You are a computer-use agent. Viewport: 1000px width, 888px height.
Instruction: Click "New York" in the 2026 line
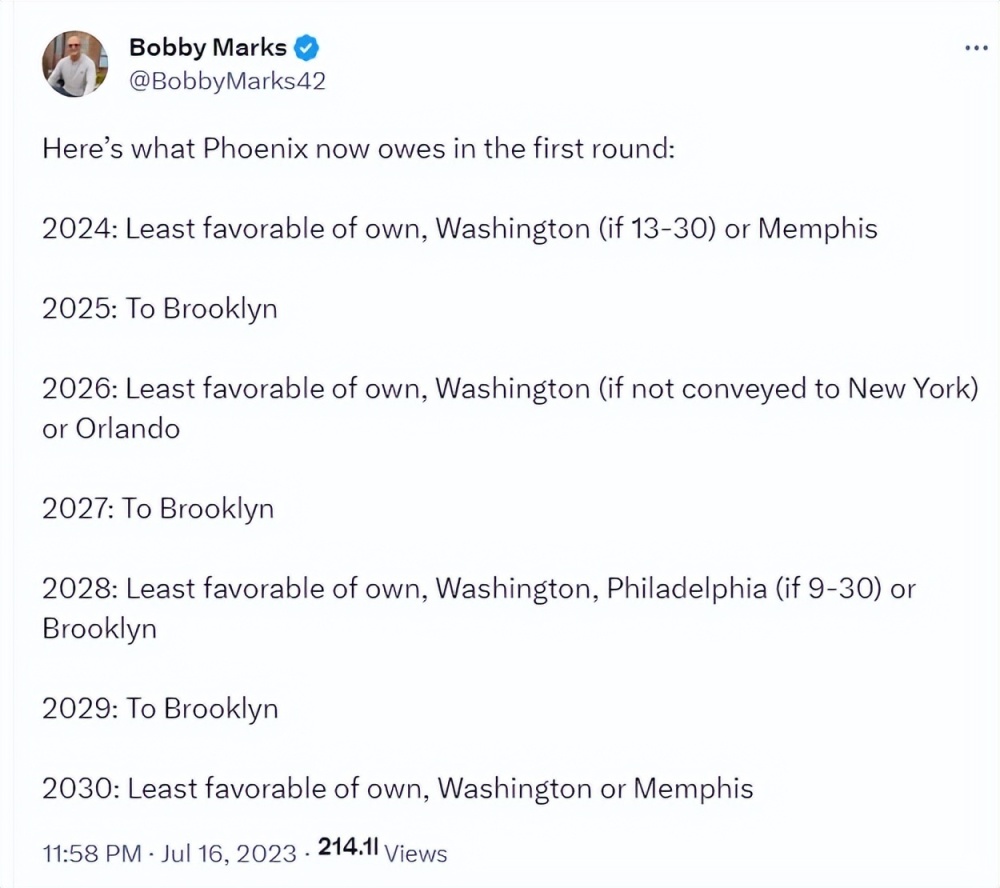click(910, 388)
